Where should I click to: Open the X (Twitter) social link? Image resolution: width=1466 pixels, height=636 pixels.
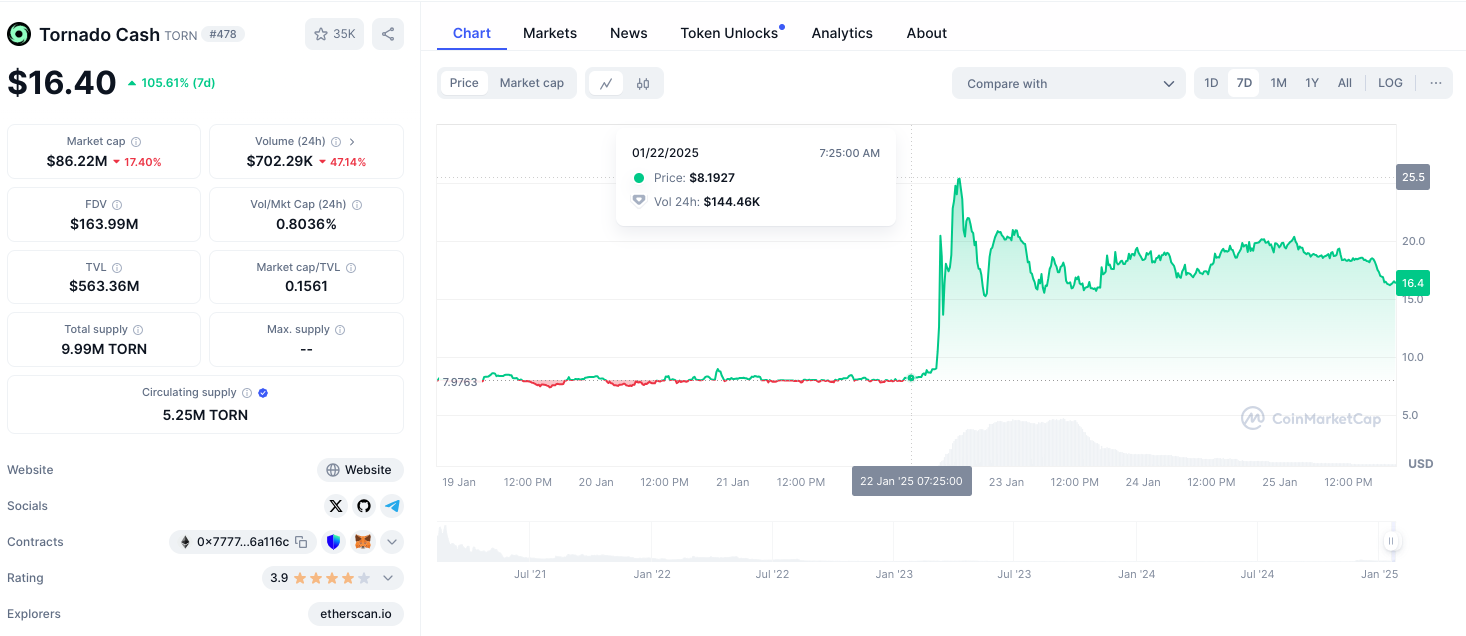[336, 506]
